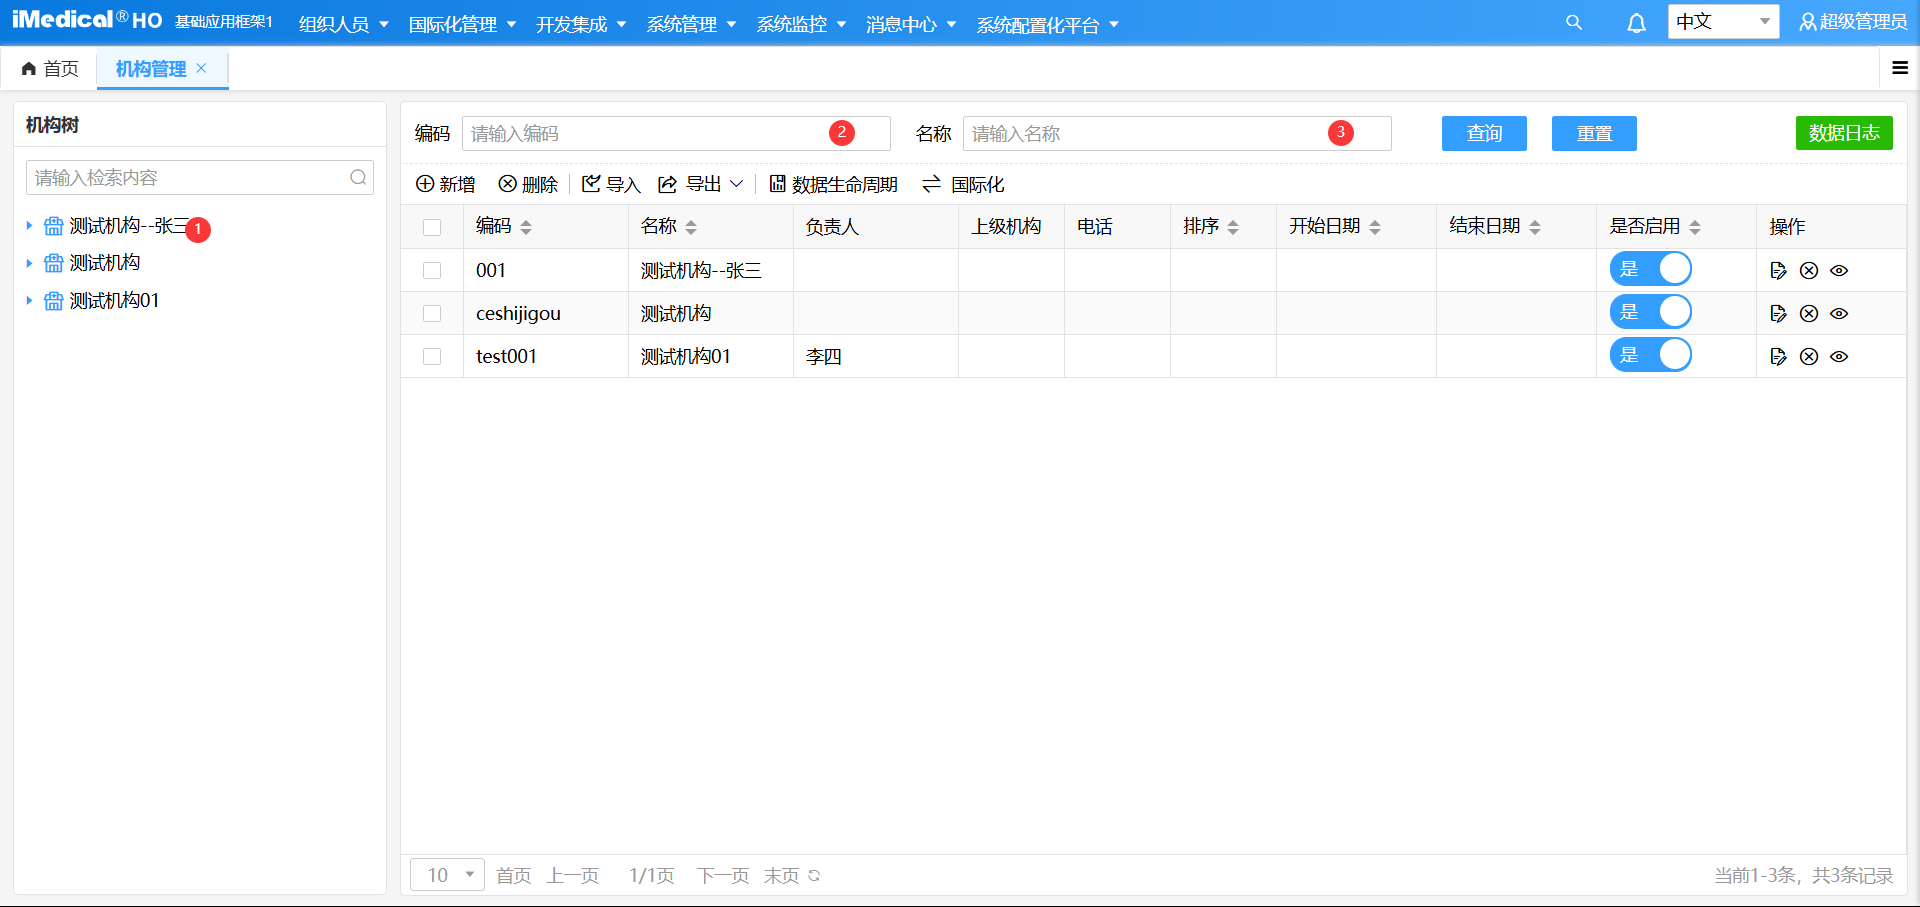Click the search icon in 机构树 search box
Image resolution: width=1920 pixels, height=907 pixels.
[x=358, y=178]
